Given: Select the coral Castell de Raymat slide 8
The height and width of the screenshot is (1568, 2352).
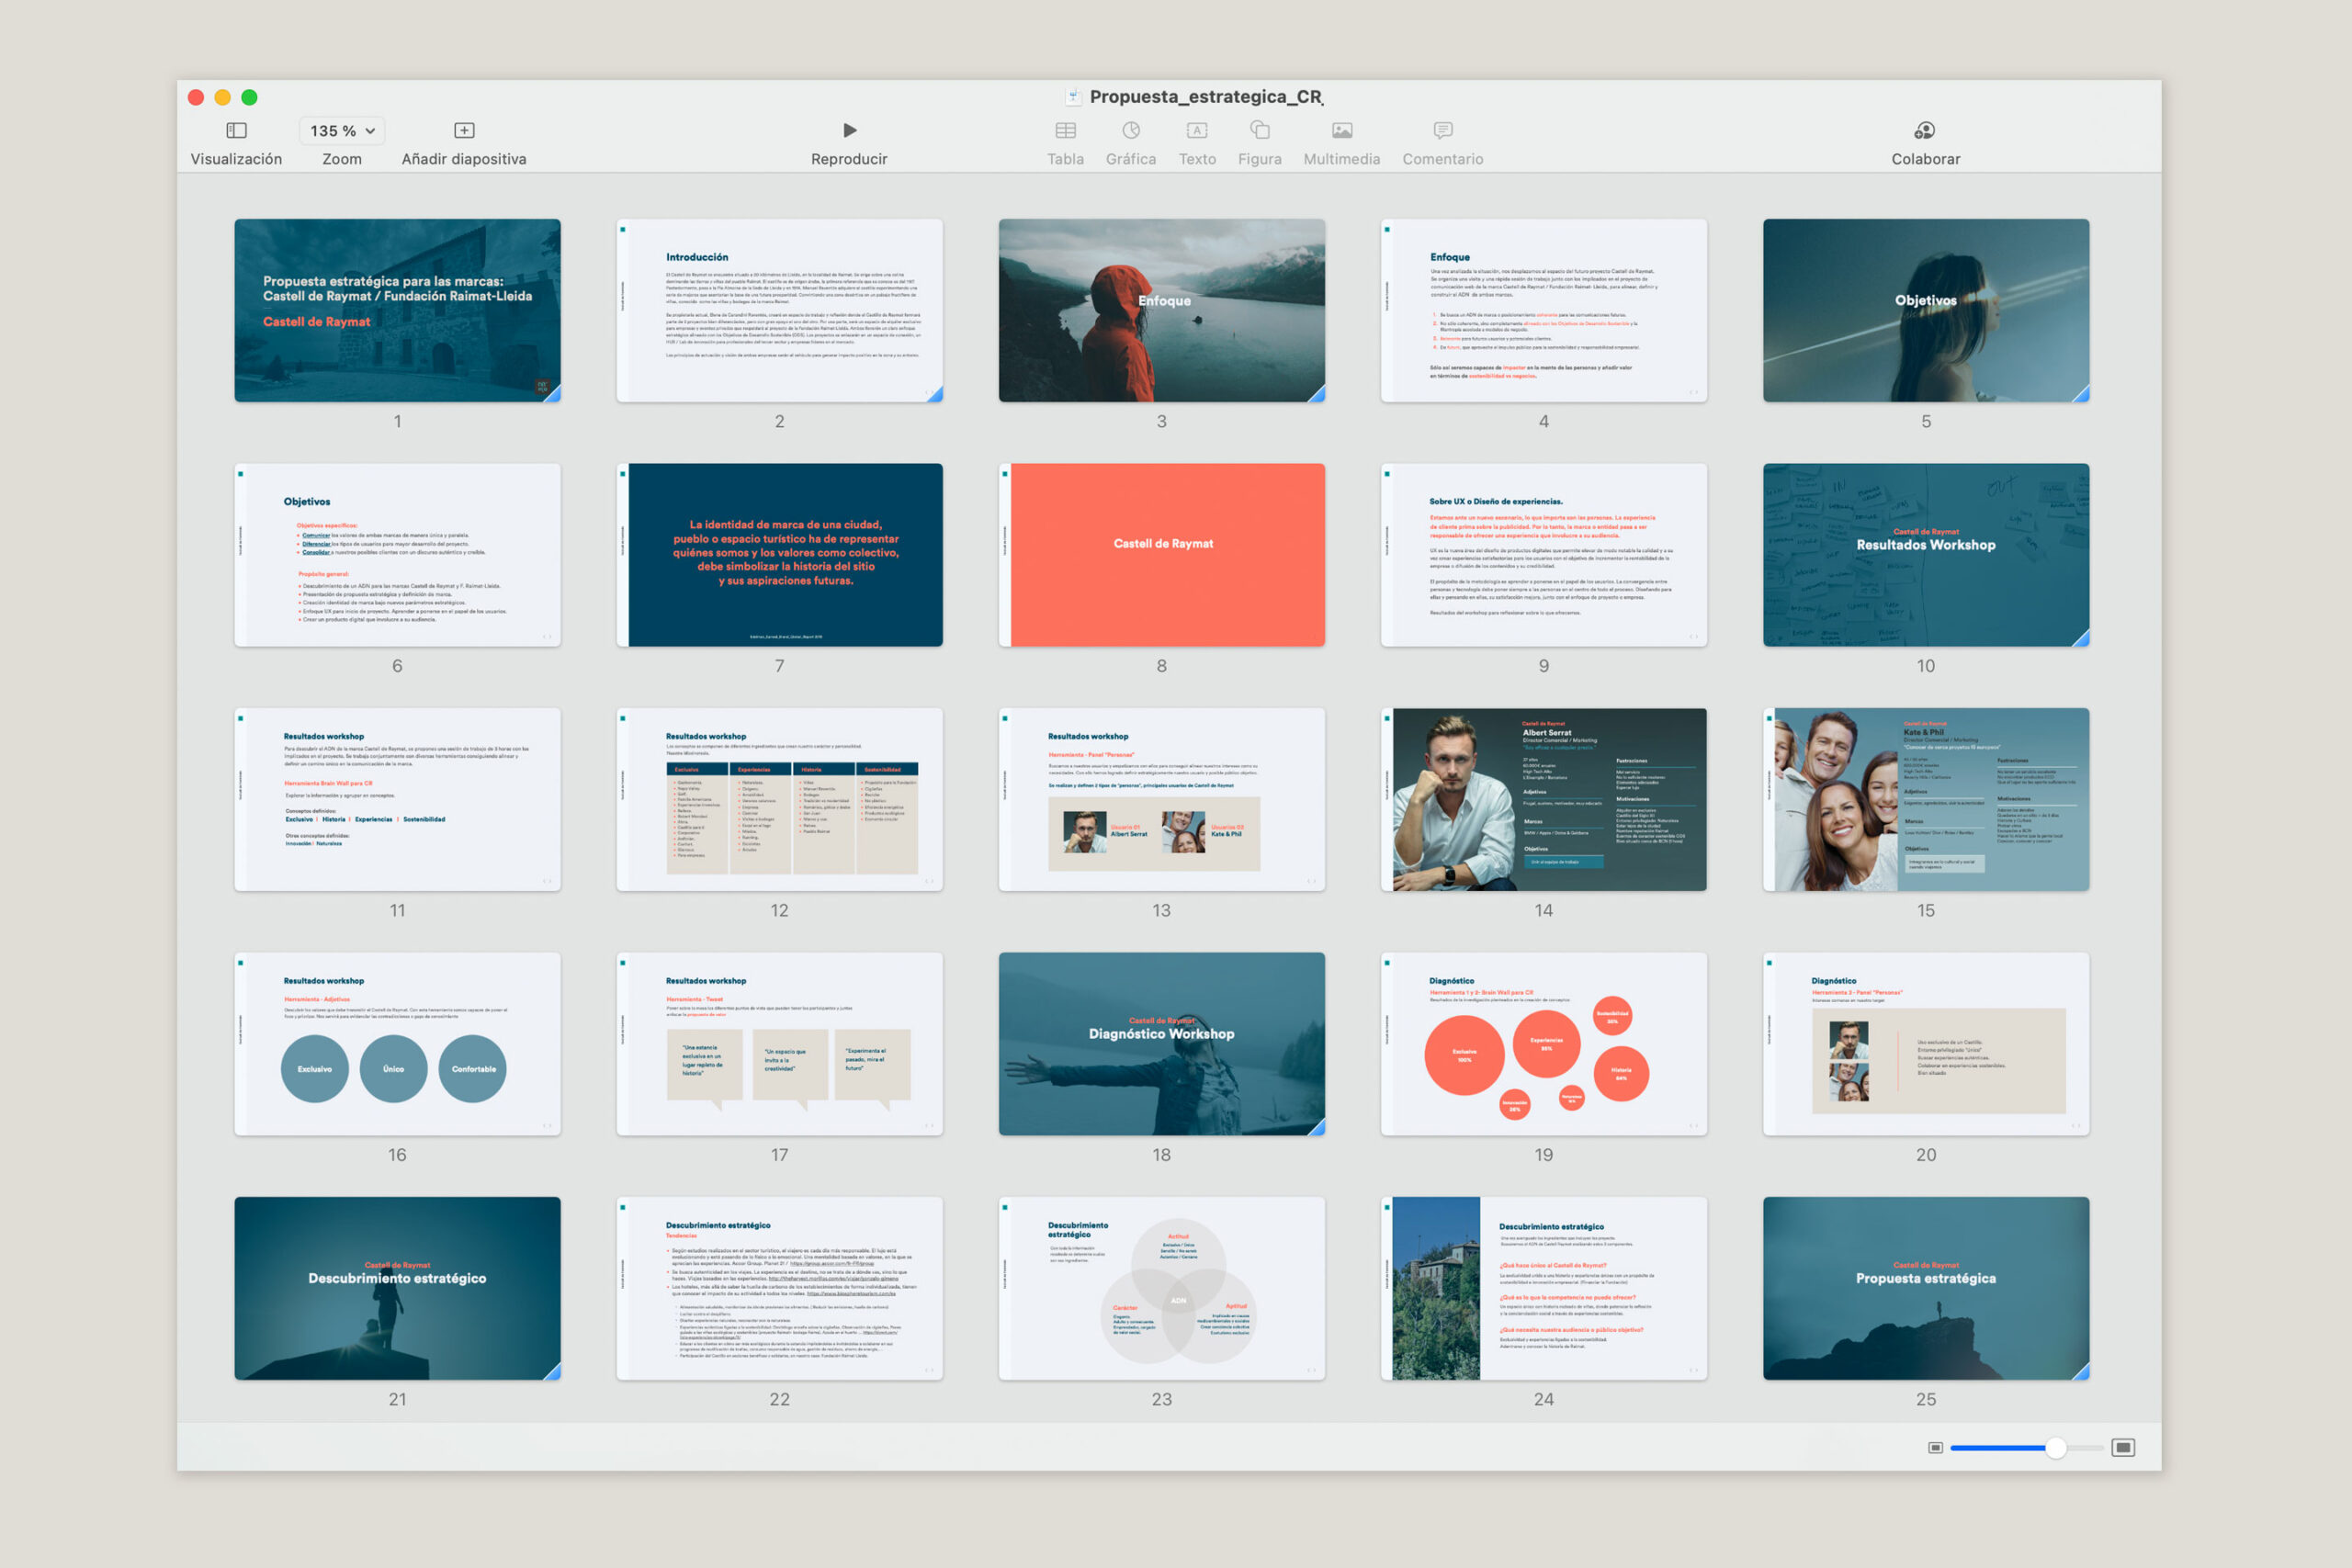Looking at the screenshot, I should [1161, 554].
